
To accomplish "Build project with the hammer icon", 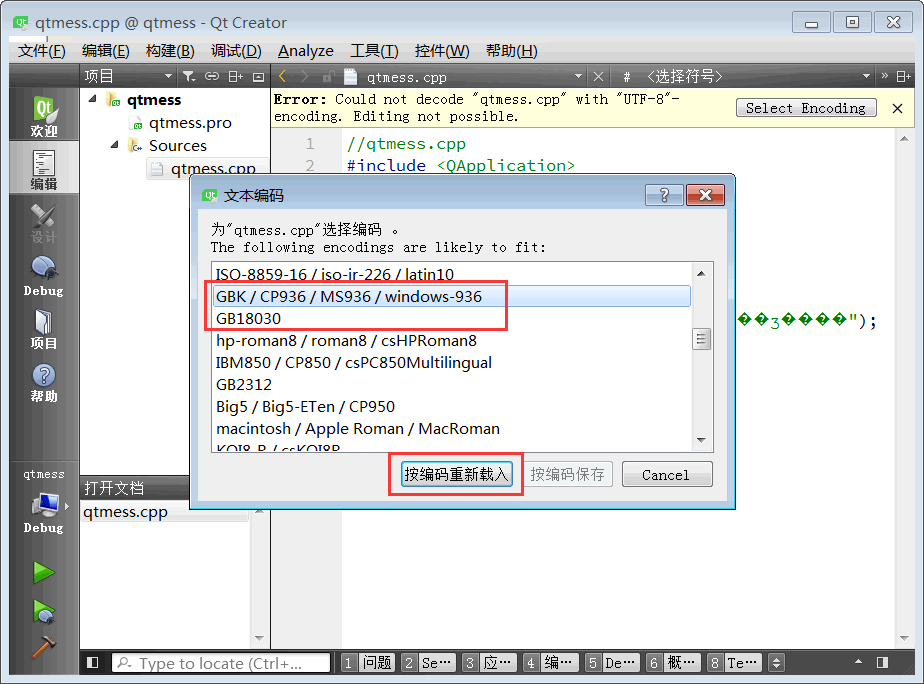I will click(x=44, y=647).
